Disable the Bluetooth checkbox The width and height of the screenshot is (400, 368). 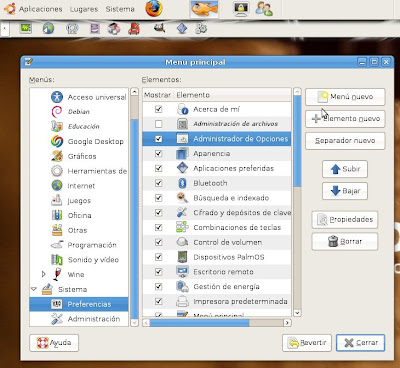[159, 183]
